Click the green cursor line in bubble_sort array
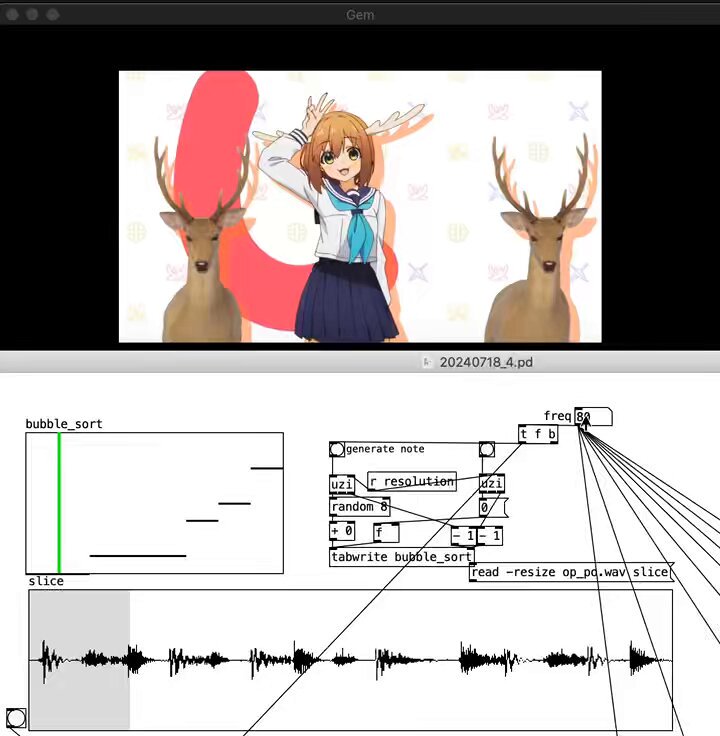The width and height of the screenshot is (720, 736). pos(59,503)
